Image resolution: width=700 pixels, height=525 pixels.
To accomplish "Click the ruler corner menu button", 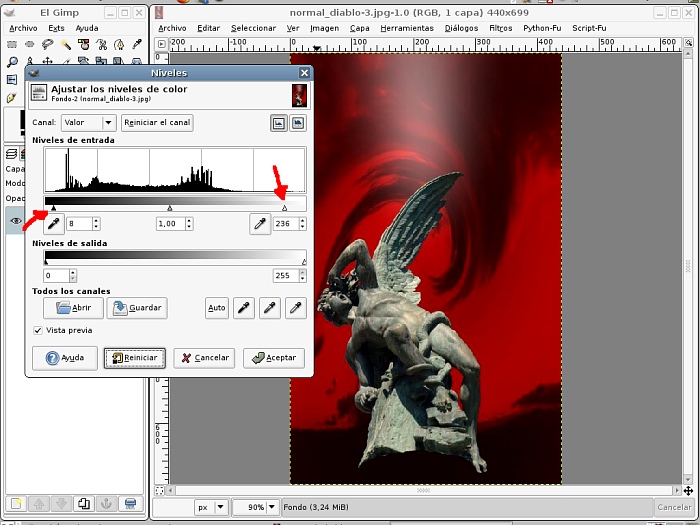I will [x=161, y=44].
